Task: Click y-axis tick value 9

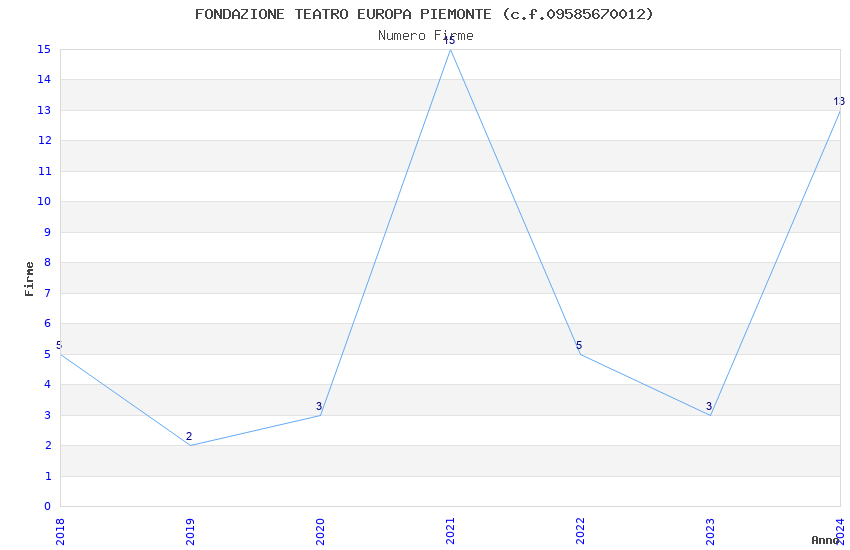Action: (48, 232)
